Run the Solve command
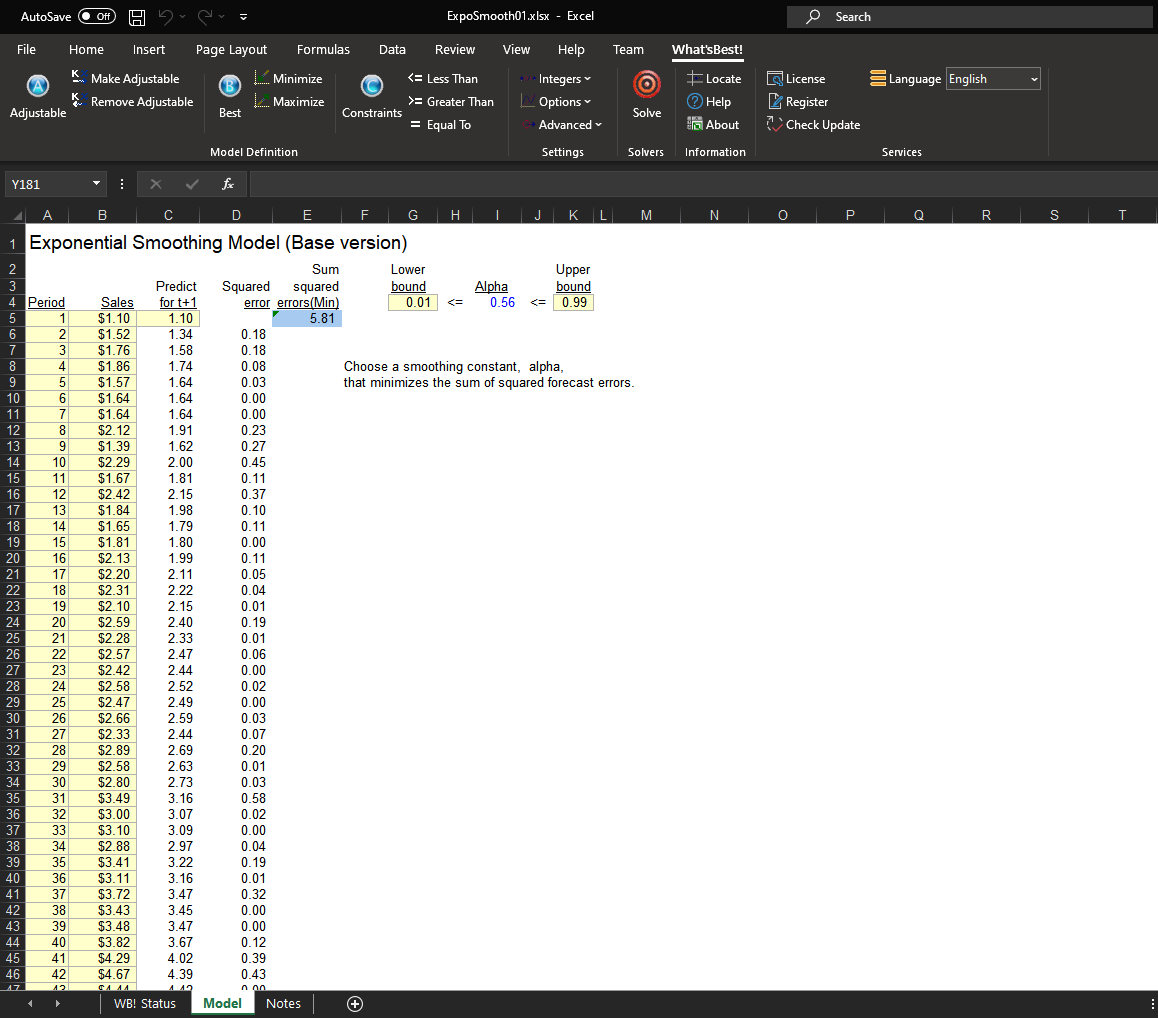Screen dimensions: 1158x1018 tap(646, 95)
